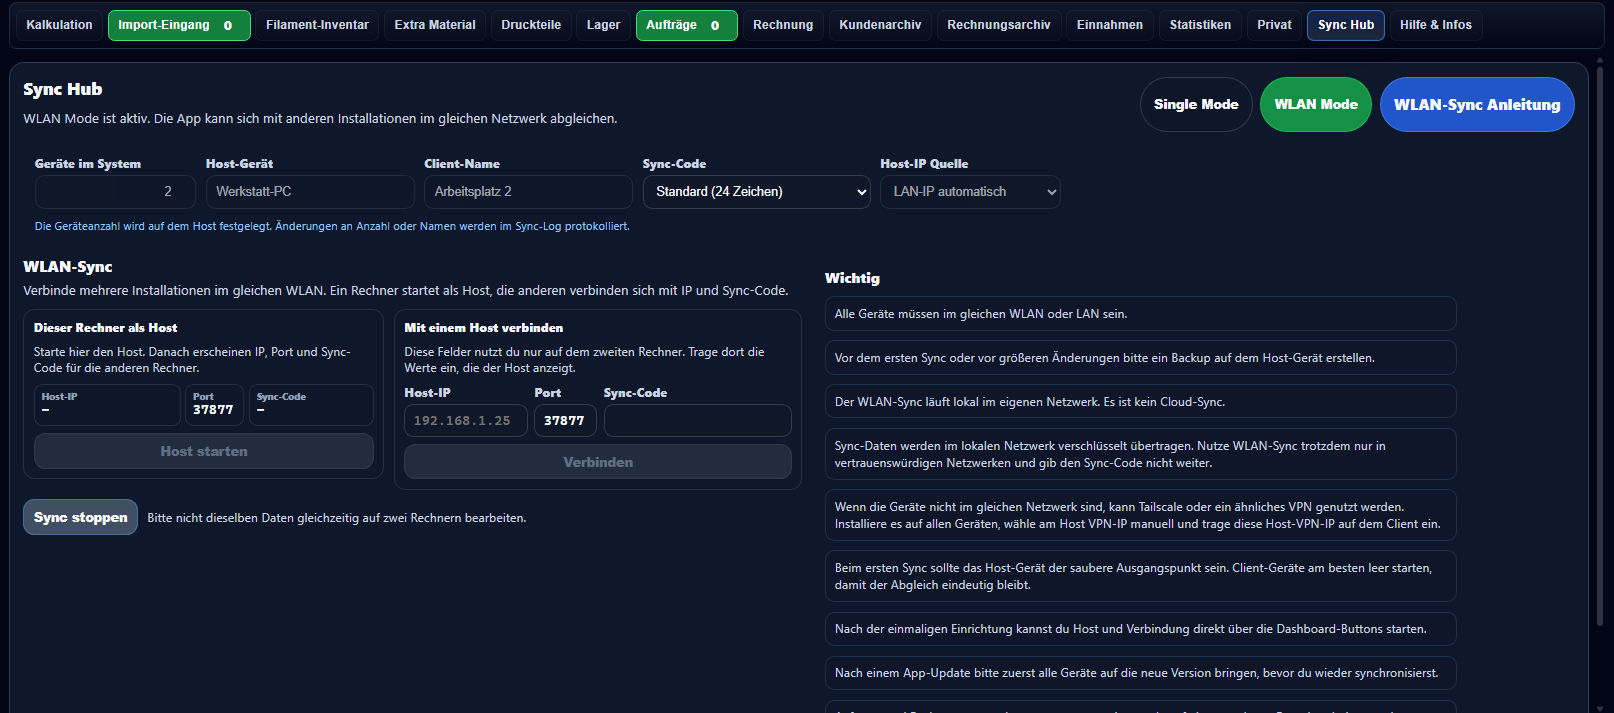
Task: Click the Dashboard-Buttons note
Action: (1141, 629)
